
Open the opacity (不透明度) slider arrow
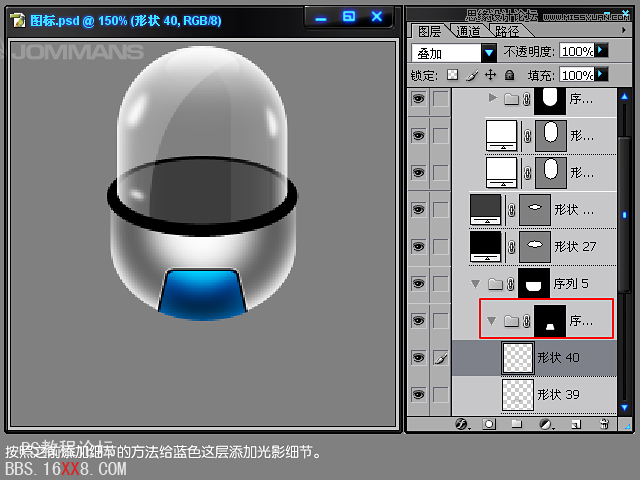click(601, 50)
